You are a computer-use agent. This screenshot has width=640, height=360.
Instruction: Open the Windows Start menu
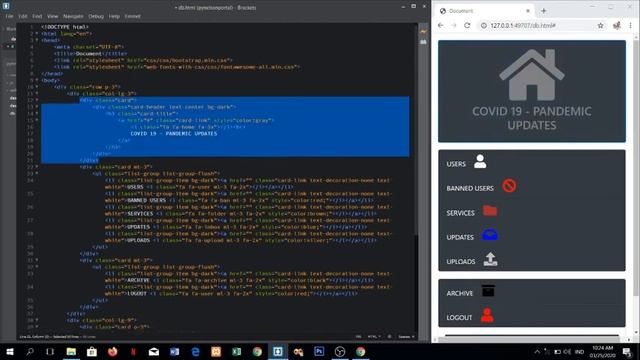tap(10, 351)
